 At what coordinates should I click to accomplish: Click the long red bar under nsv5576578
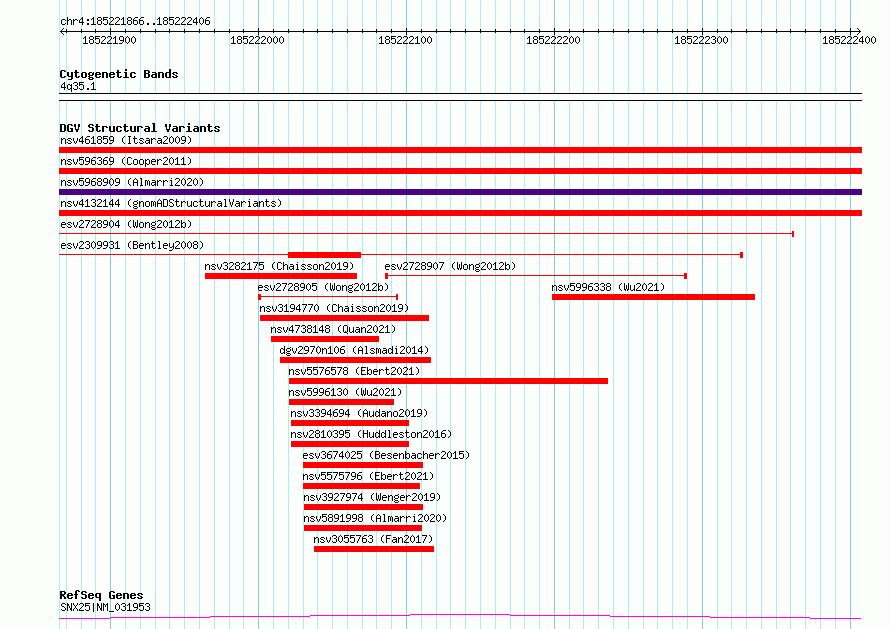(448, 381)
